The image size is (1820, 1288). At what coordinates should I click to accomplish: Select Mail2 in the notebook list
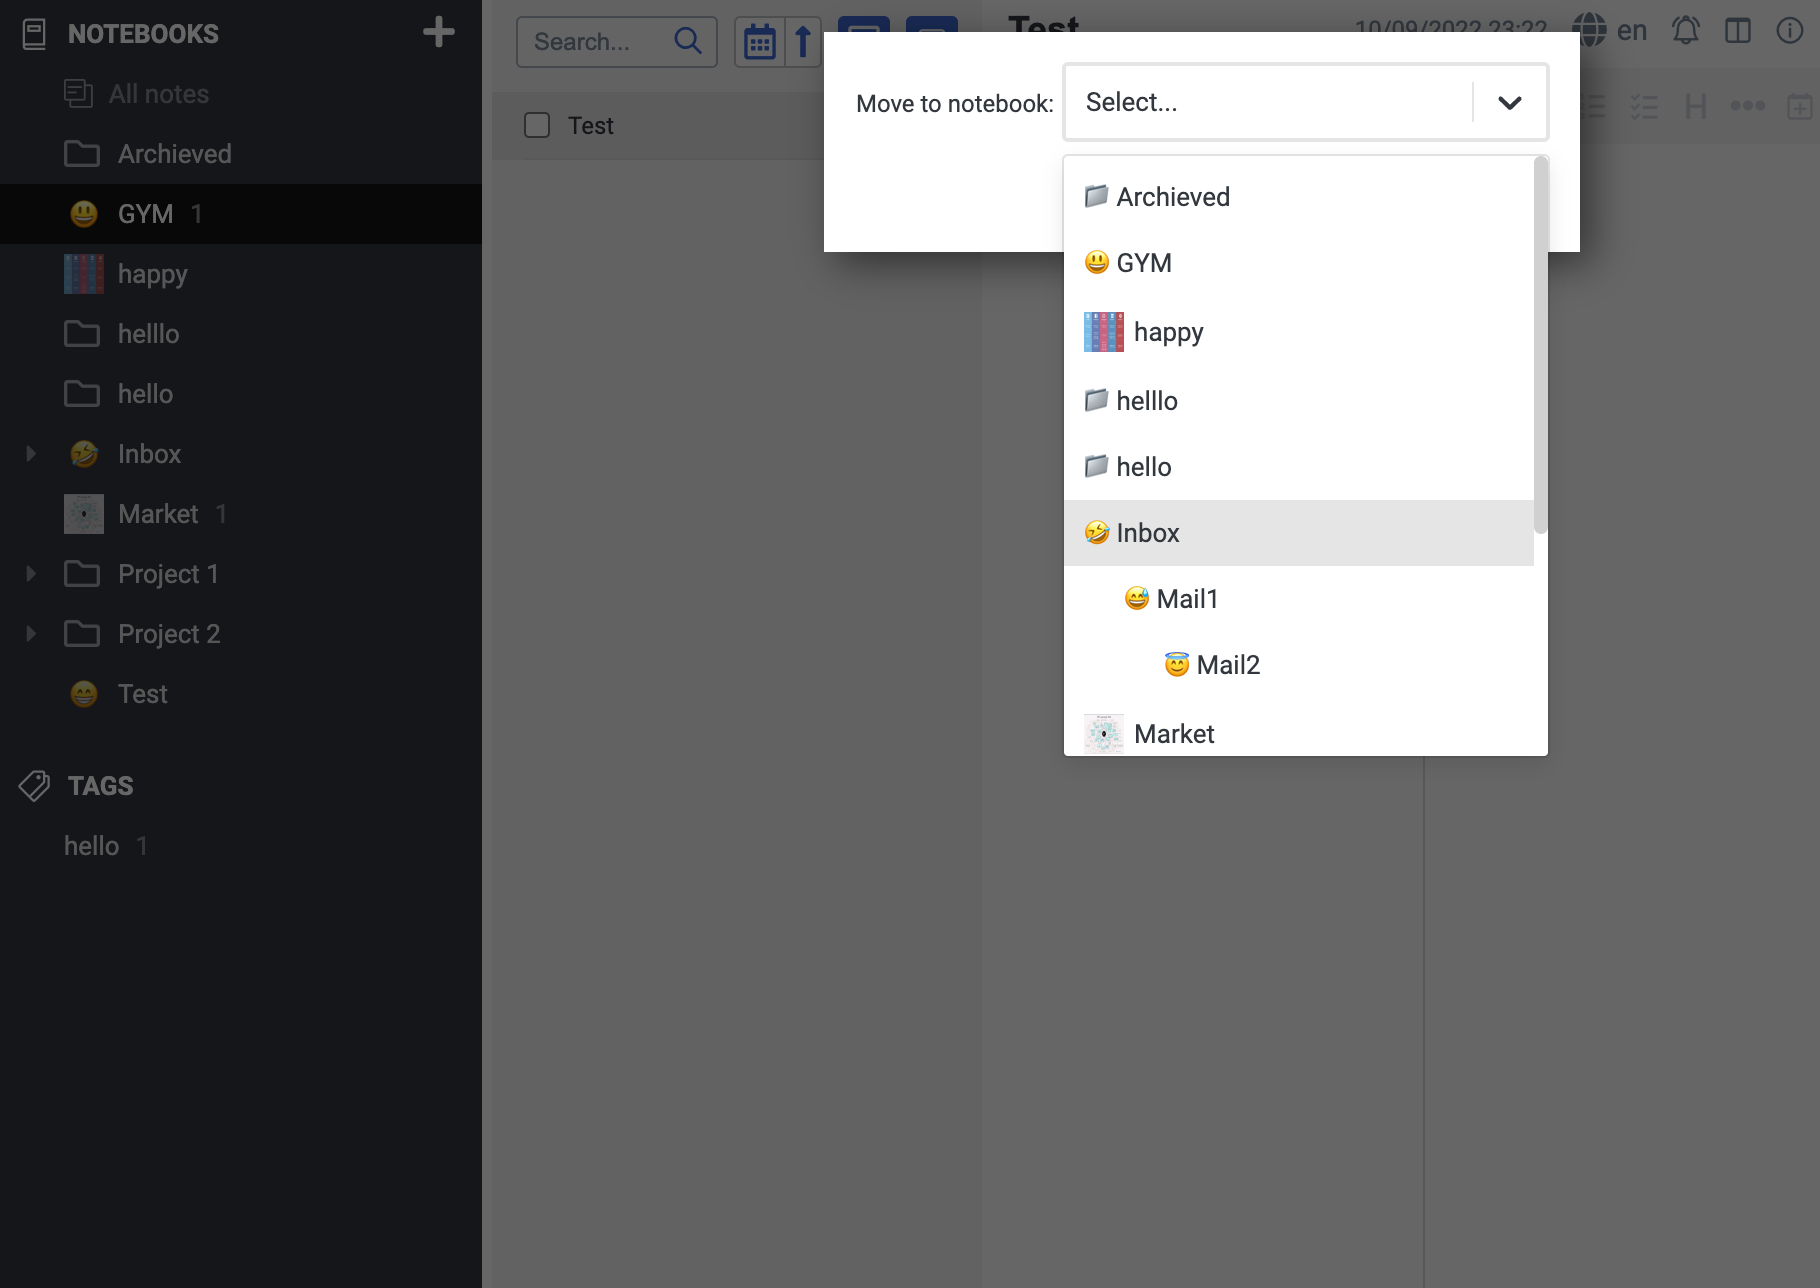(x=1228, y=664)
